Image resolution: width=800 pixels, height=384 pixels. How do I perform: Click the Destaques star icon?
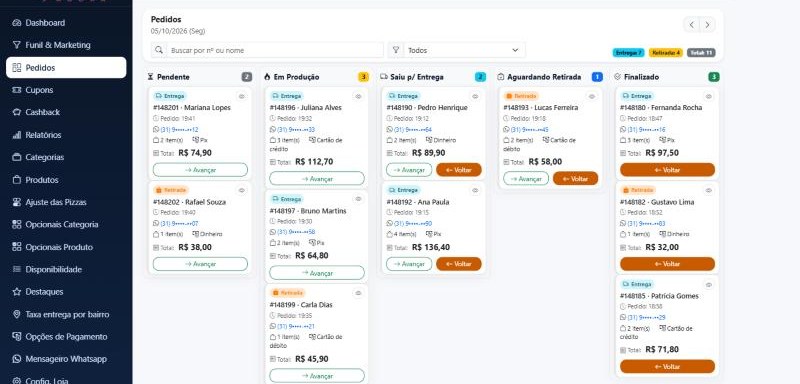[x=16, y=292]
